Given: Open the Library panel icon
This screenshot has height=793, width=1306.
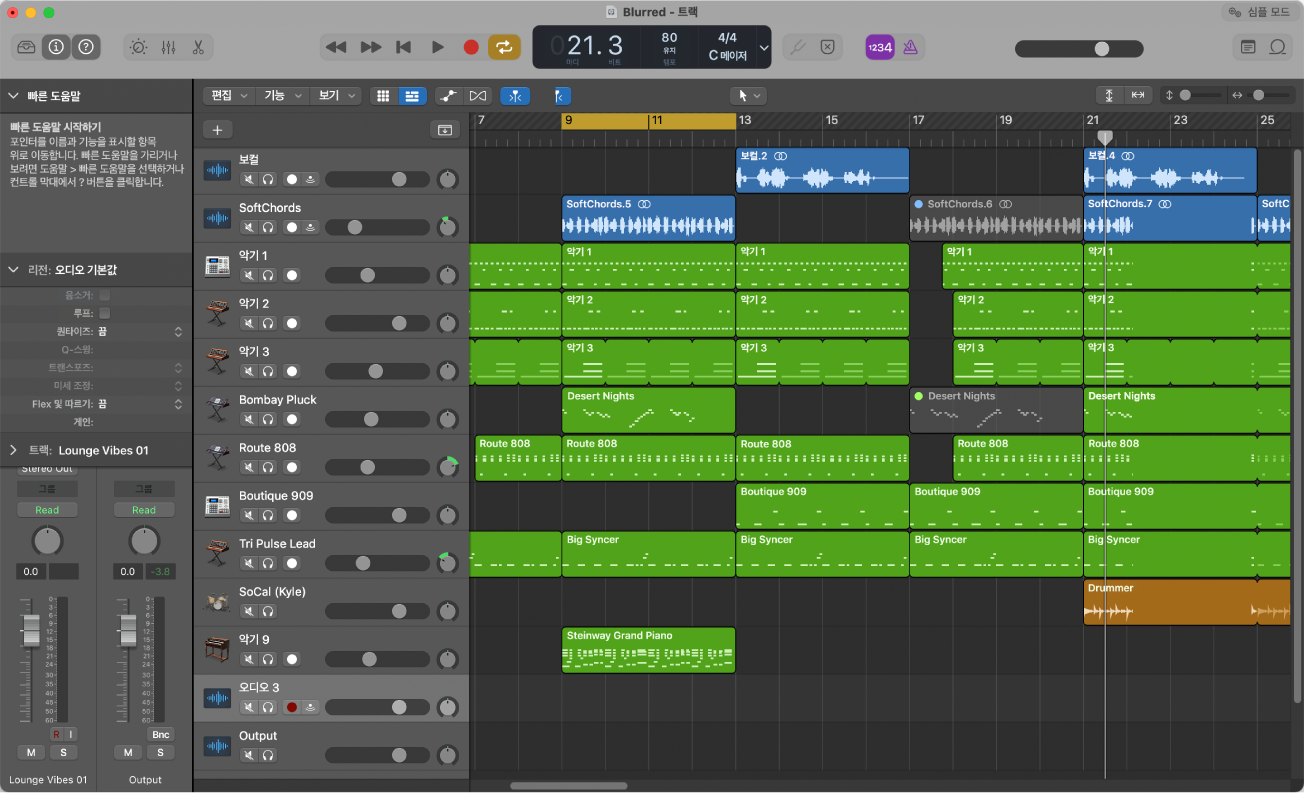Looking at the screenshot, I should pos(27,47).
